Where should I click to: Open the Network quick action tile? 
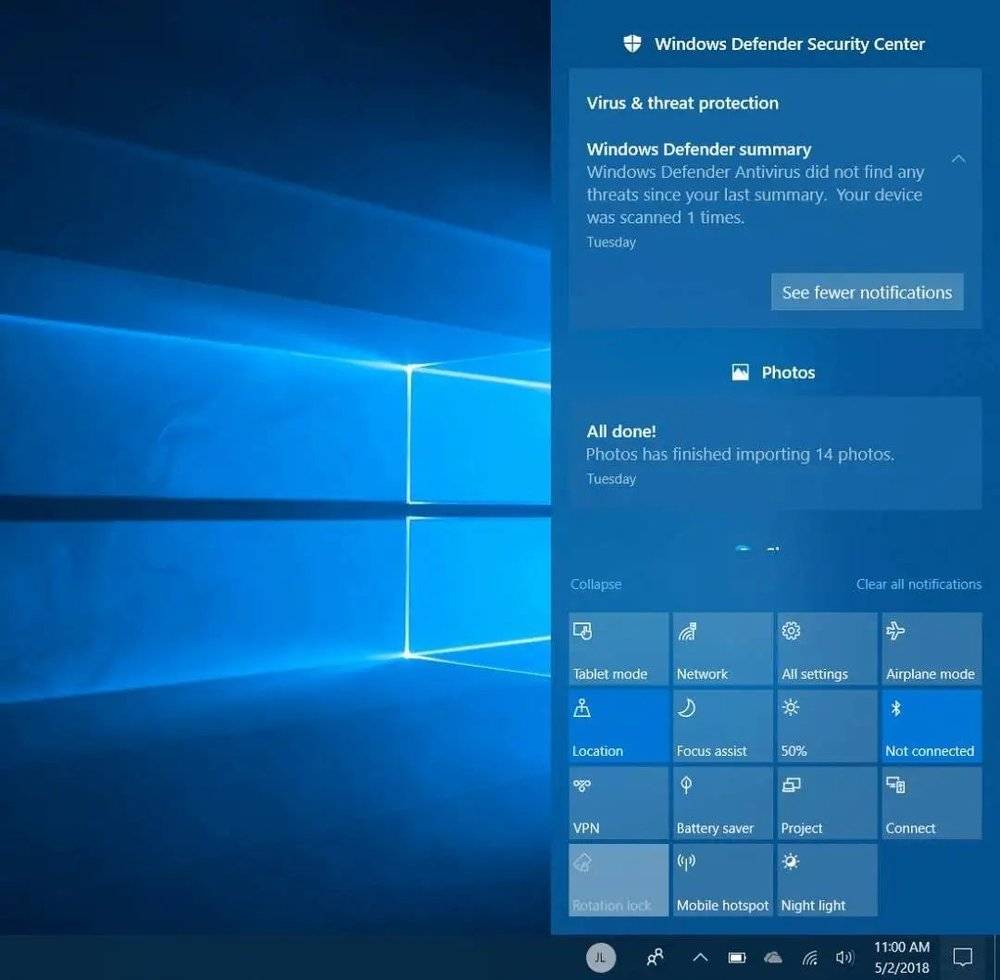click(722, 649)
